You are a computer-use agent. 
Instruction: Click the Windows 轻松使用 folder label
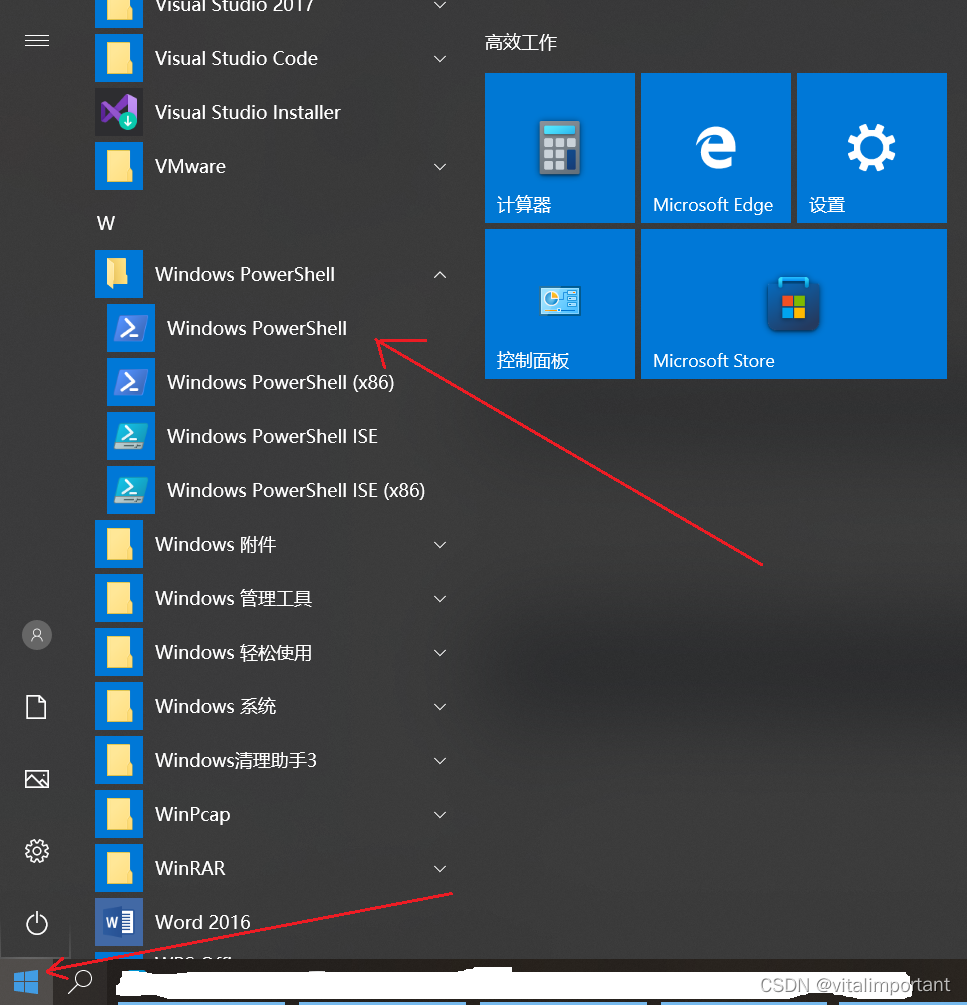233,652
